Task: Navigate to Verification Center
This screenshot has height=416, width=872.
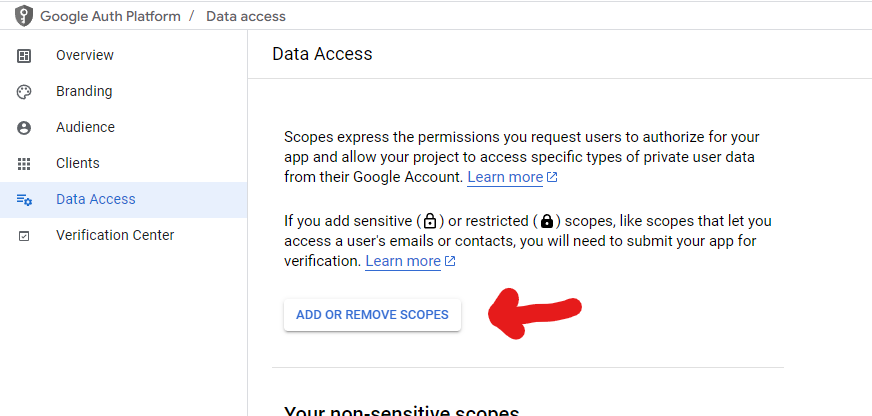Action: tap(115, 235)
